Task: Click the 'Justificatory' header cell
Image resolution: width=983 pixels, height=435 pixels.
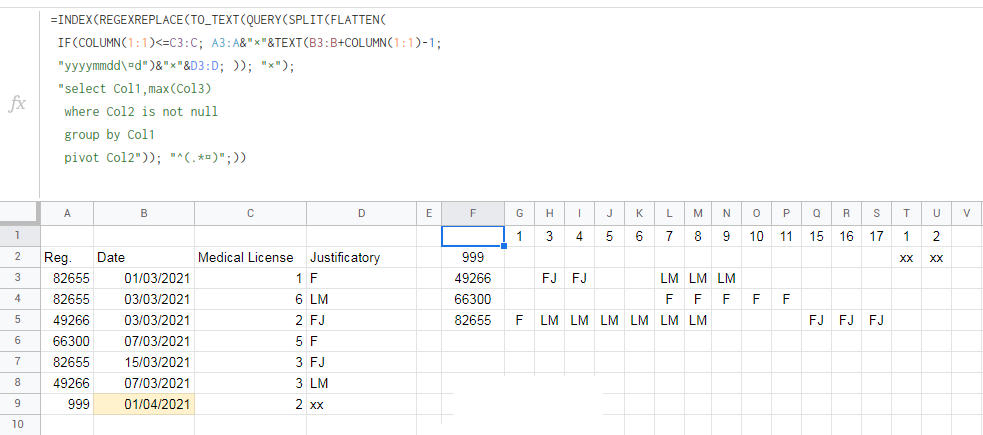Action: (x=362, y=258)
